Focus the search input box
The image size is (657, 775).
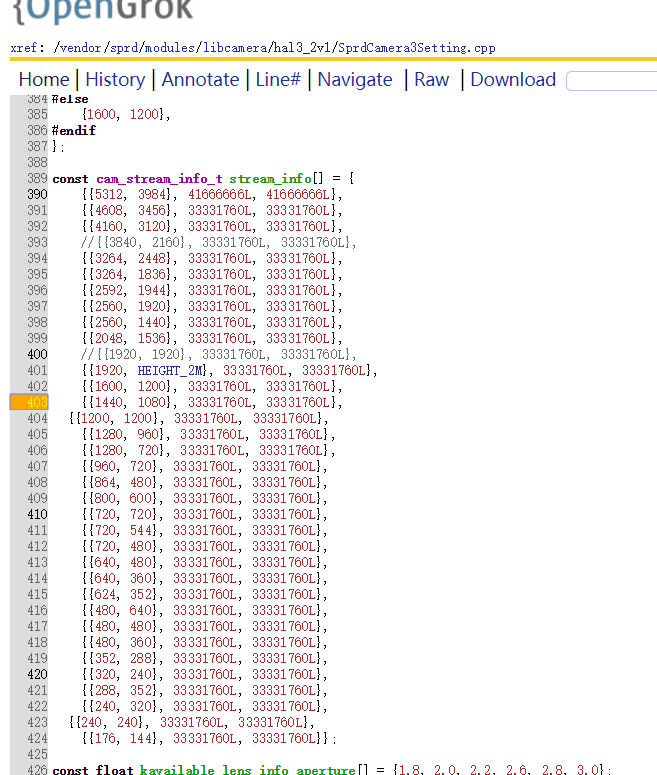[612, 81]
